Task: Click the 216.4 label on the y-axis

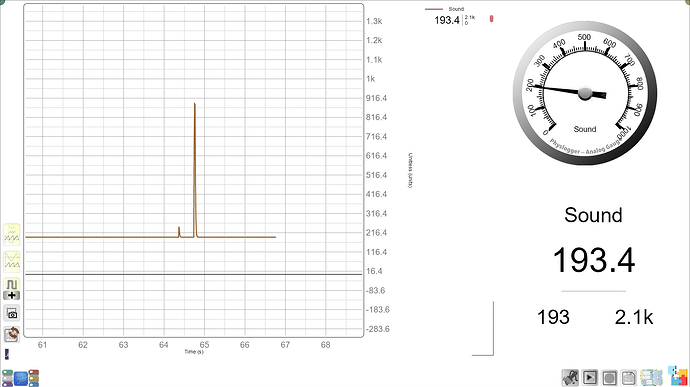Action: 376,233
